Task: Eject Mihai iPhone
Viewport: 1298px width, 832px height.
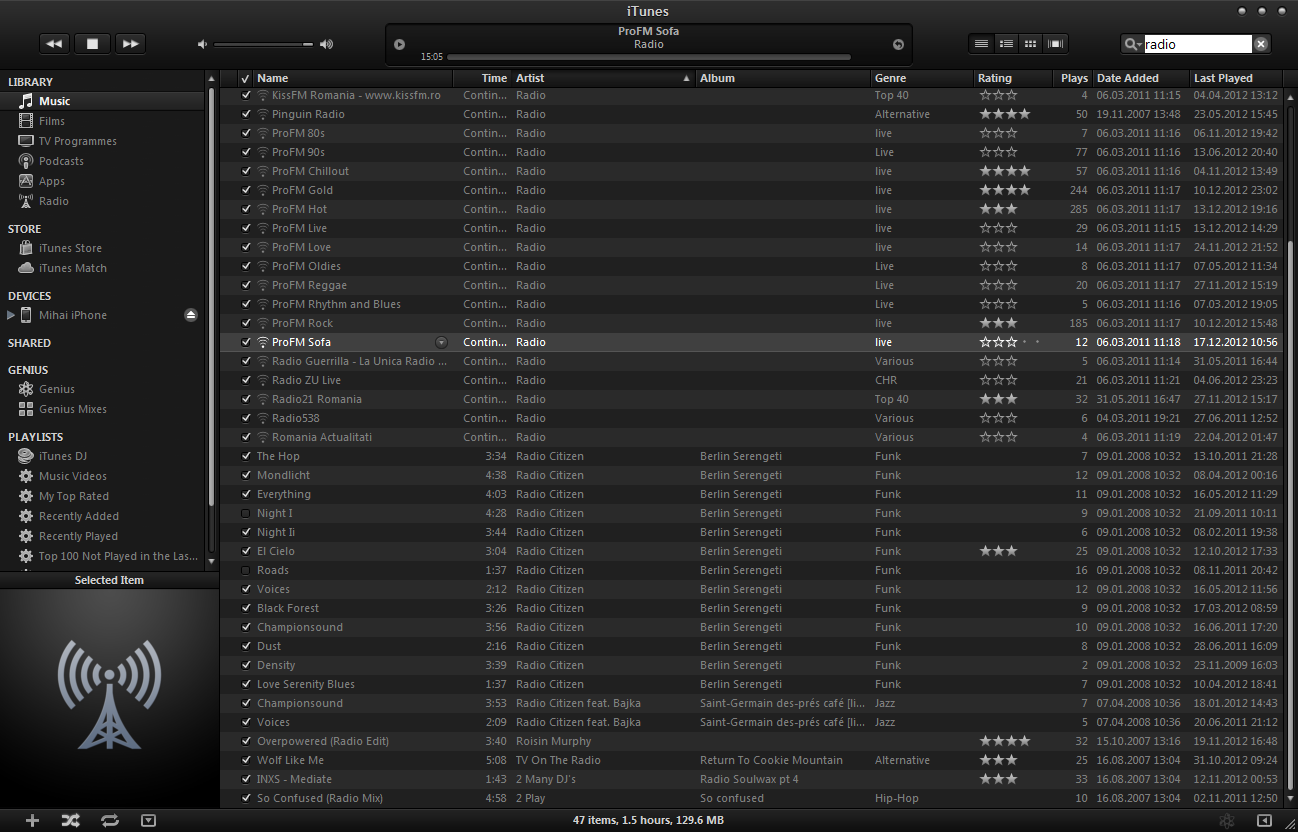Action: pyautogui.click(x=191, y=315)
